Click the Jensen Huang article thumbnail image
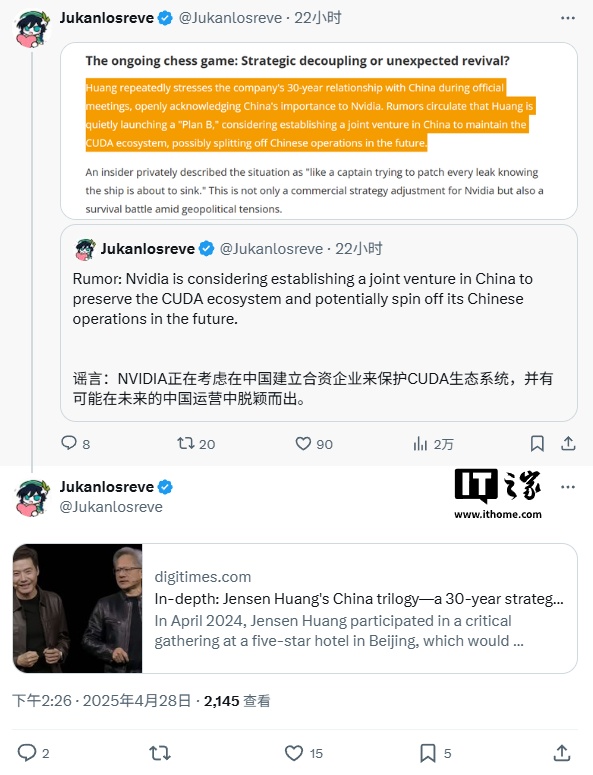 coord(78,608)
